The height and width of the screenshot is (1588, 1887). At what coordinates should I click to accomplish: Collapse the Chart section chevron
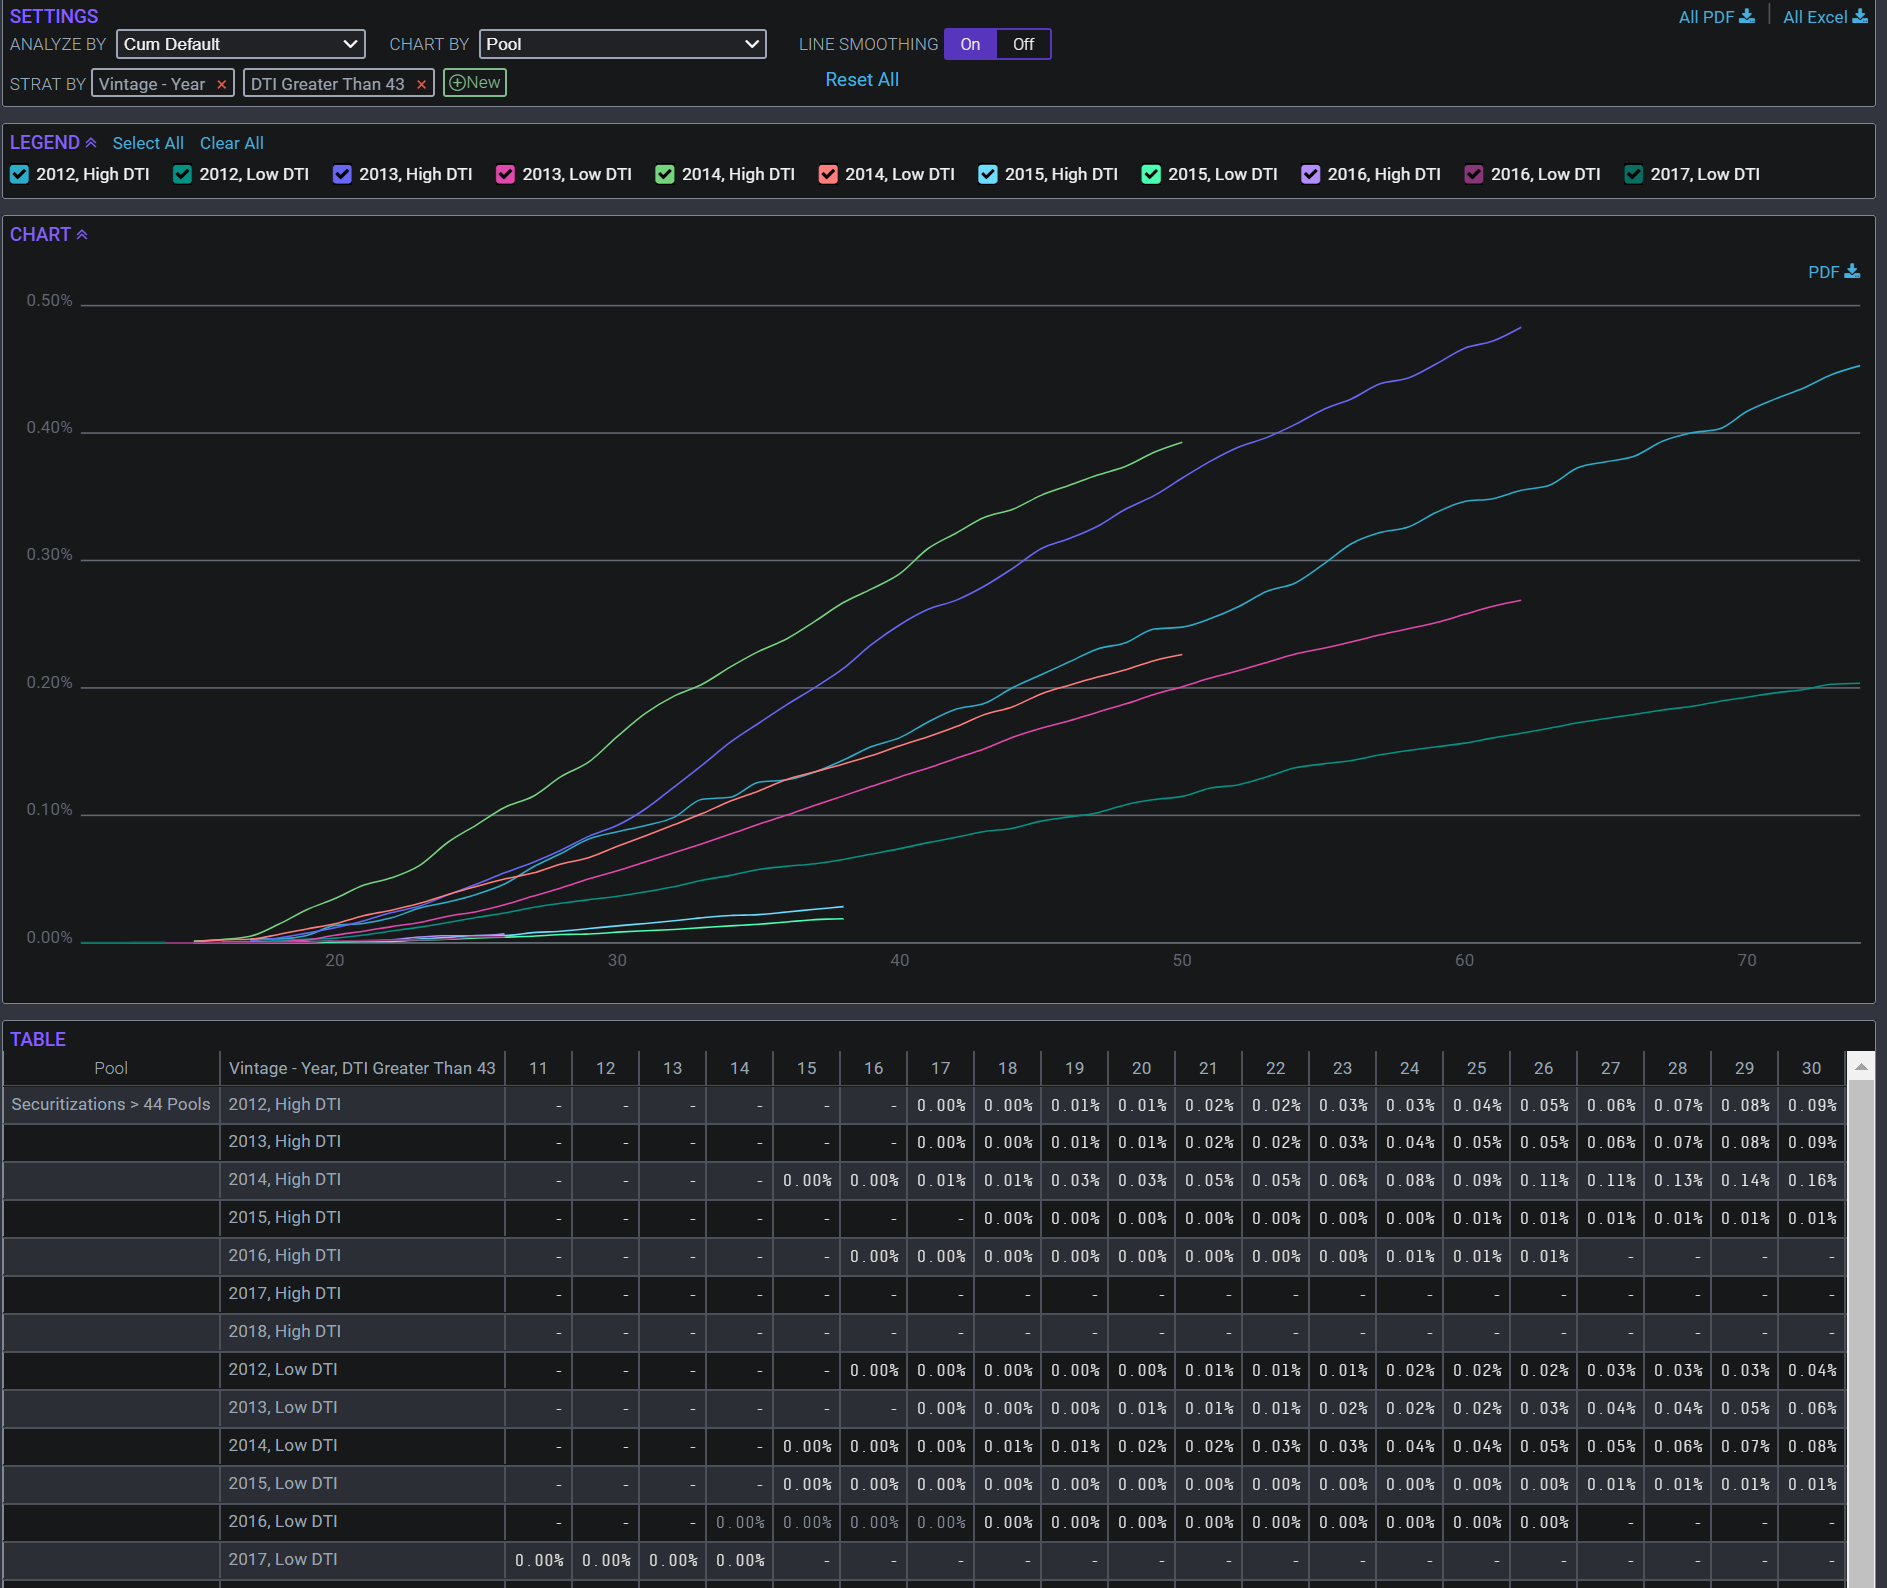tap(82, 235)
